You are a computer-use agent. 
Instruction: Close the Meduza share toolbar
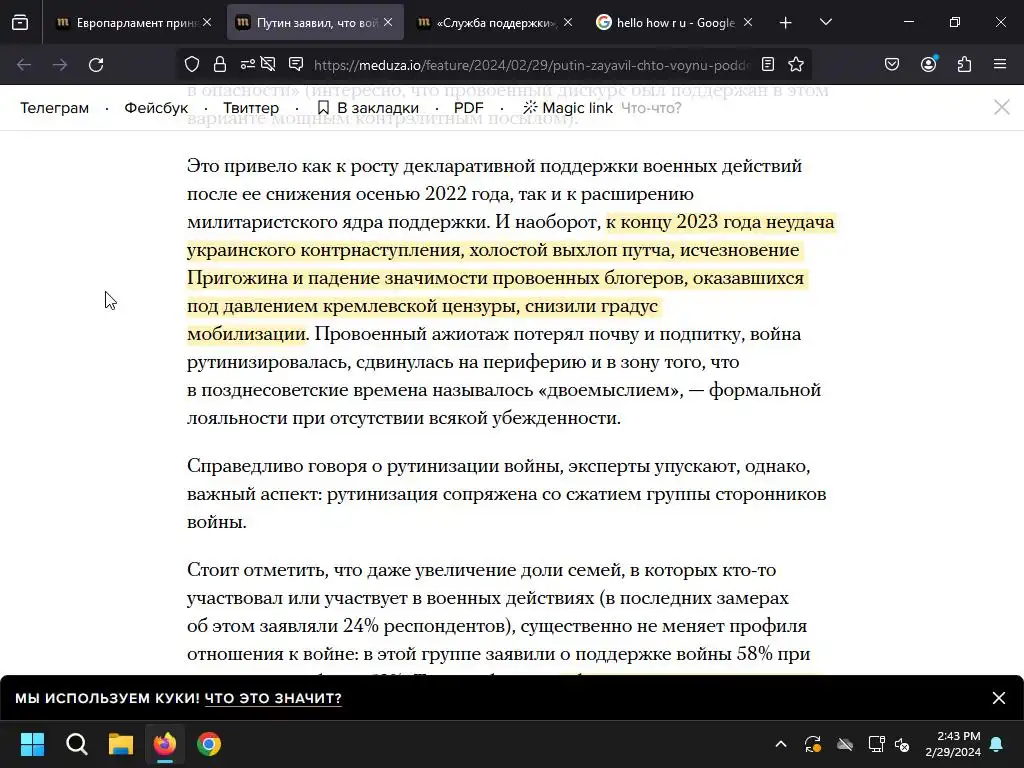1002,107
